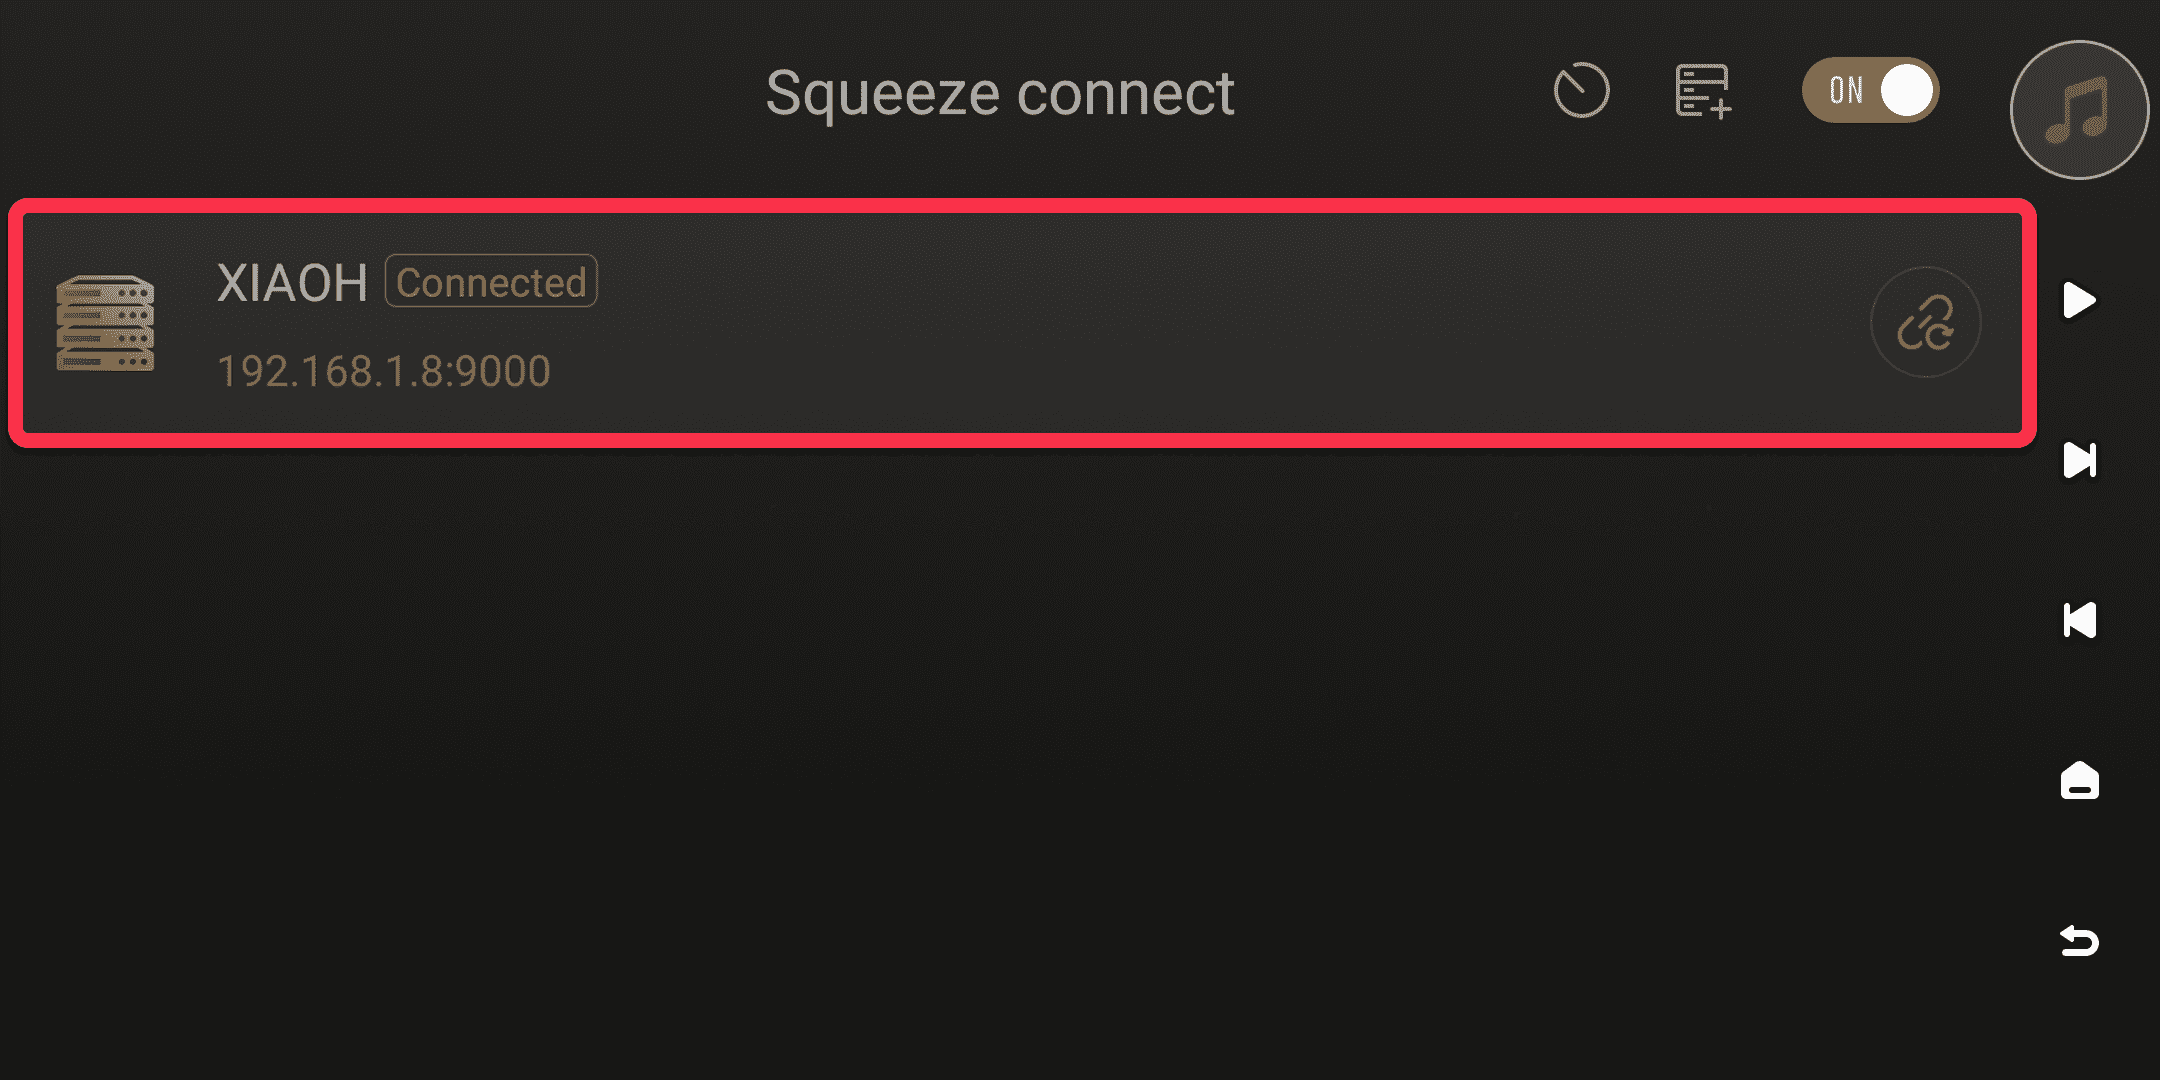Viewport: 2160px width, 1080px height.
Task: Click the XIAOH server rack icon
Action: (x=105, y=323)
